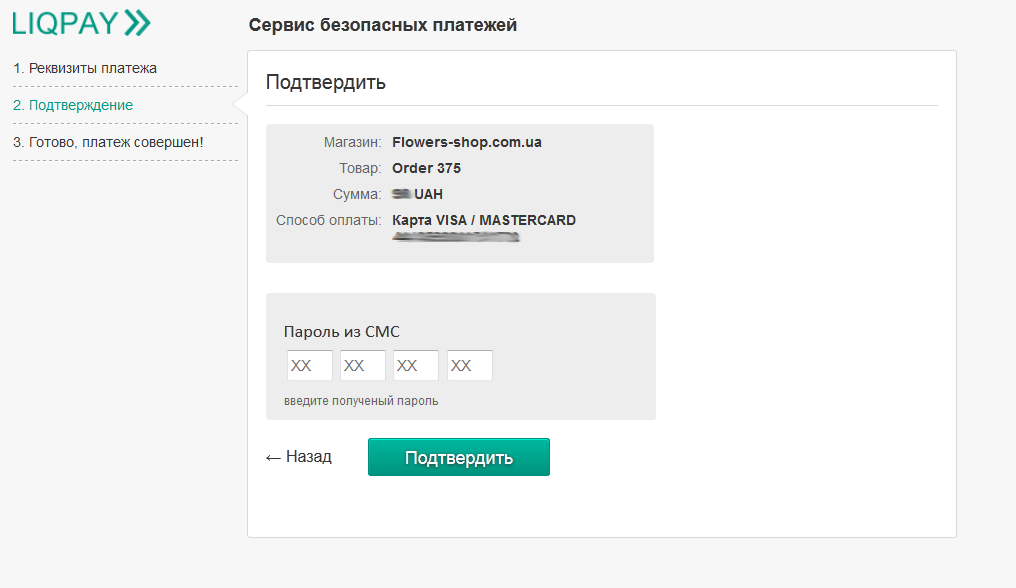Click the Order 375 item text
Image resolution: width=1016 pixels, height=588 pixels.
pos(426,168)
